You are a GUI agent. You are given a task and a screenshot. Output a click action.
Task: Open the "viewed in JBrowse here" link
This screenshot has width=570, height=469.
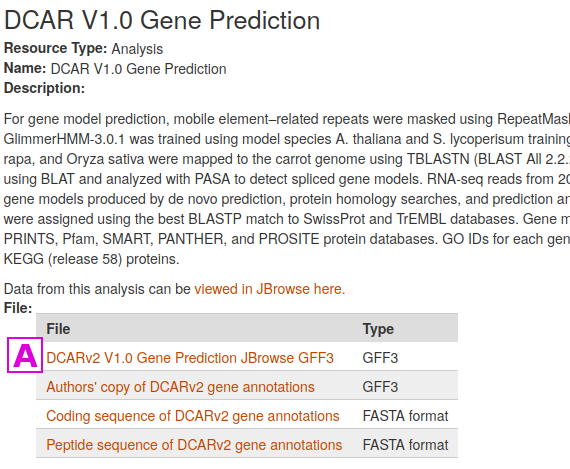[x=270, y=289]
